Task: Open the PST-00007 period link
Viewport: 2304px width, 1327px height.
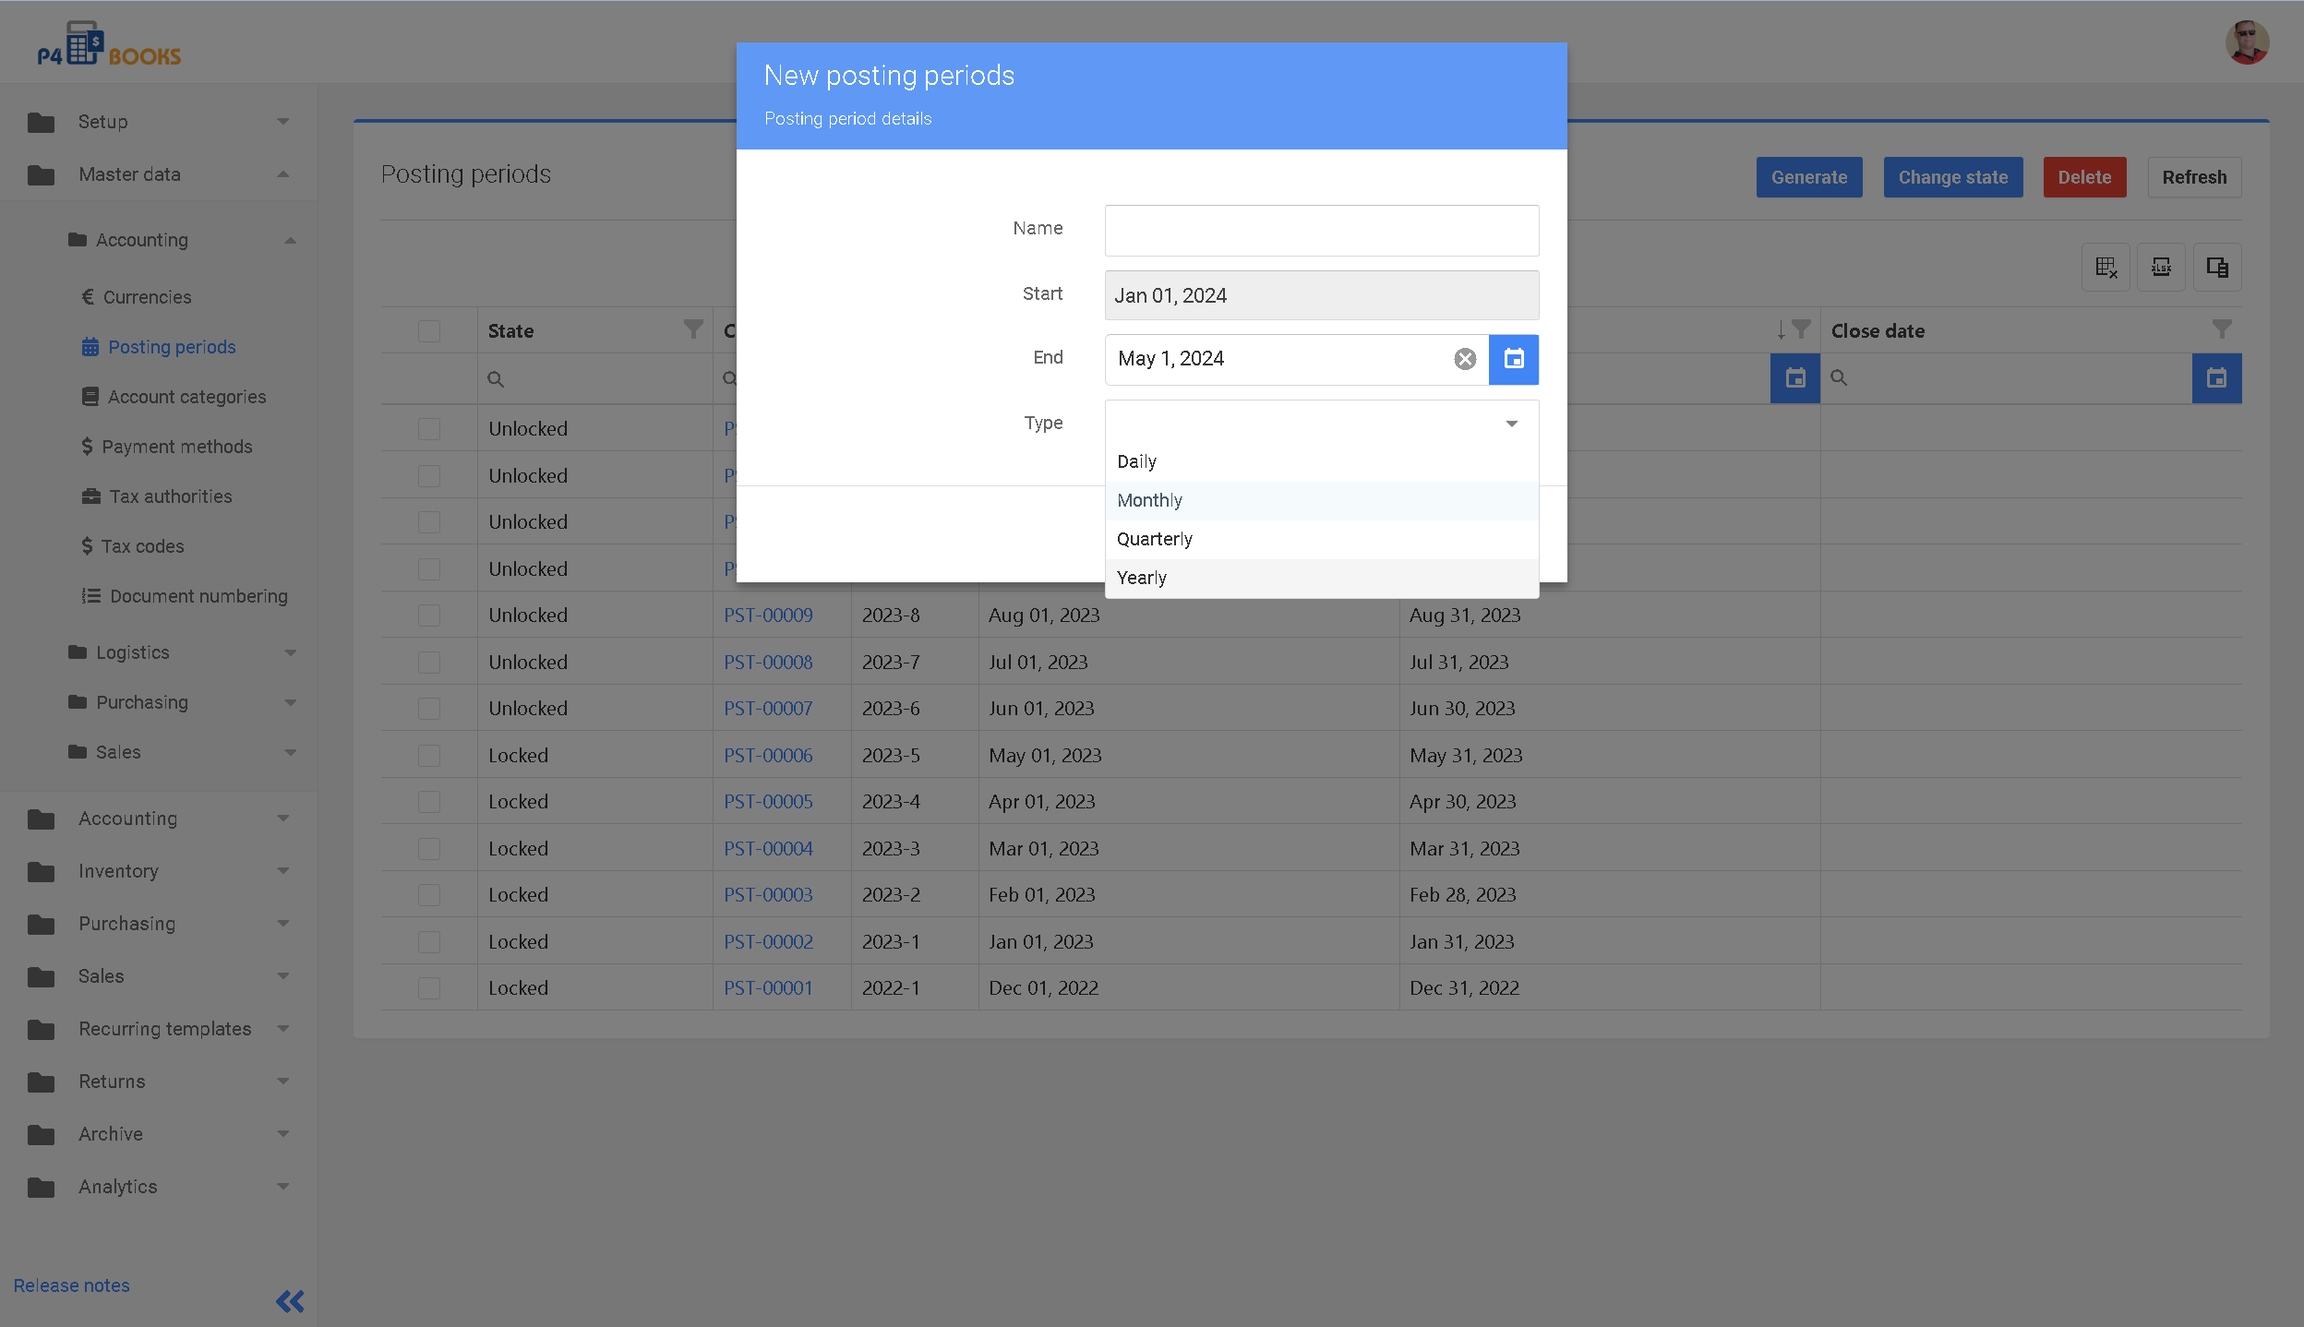Action: point(767,708)
